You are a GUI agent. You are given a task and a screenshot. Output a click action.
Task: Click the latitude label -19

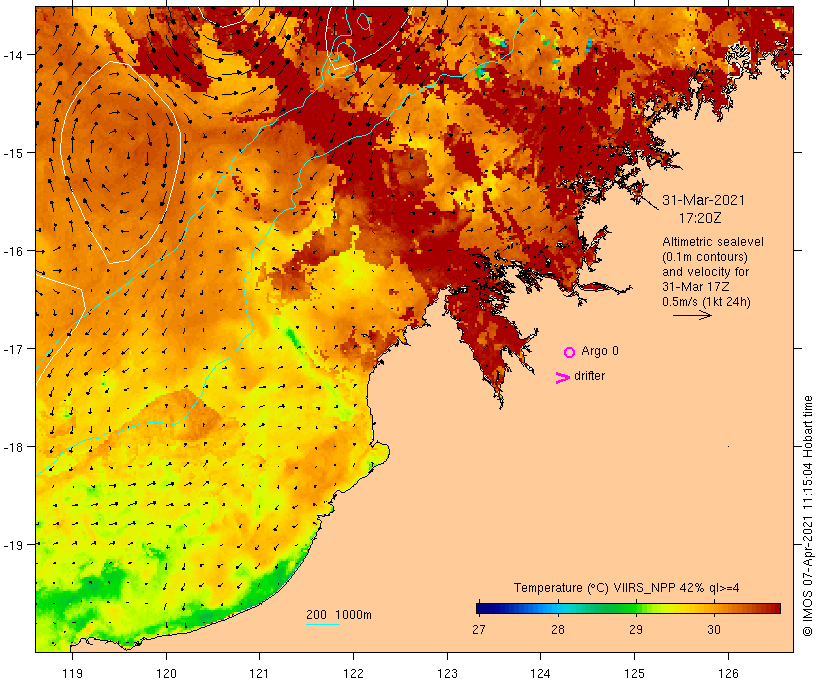point(12,545)
